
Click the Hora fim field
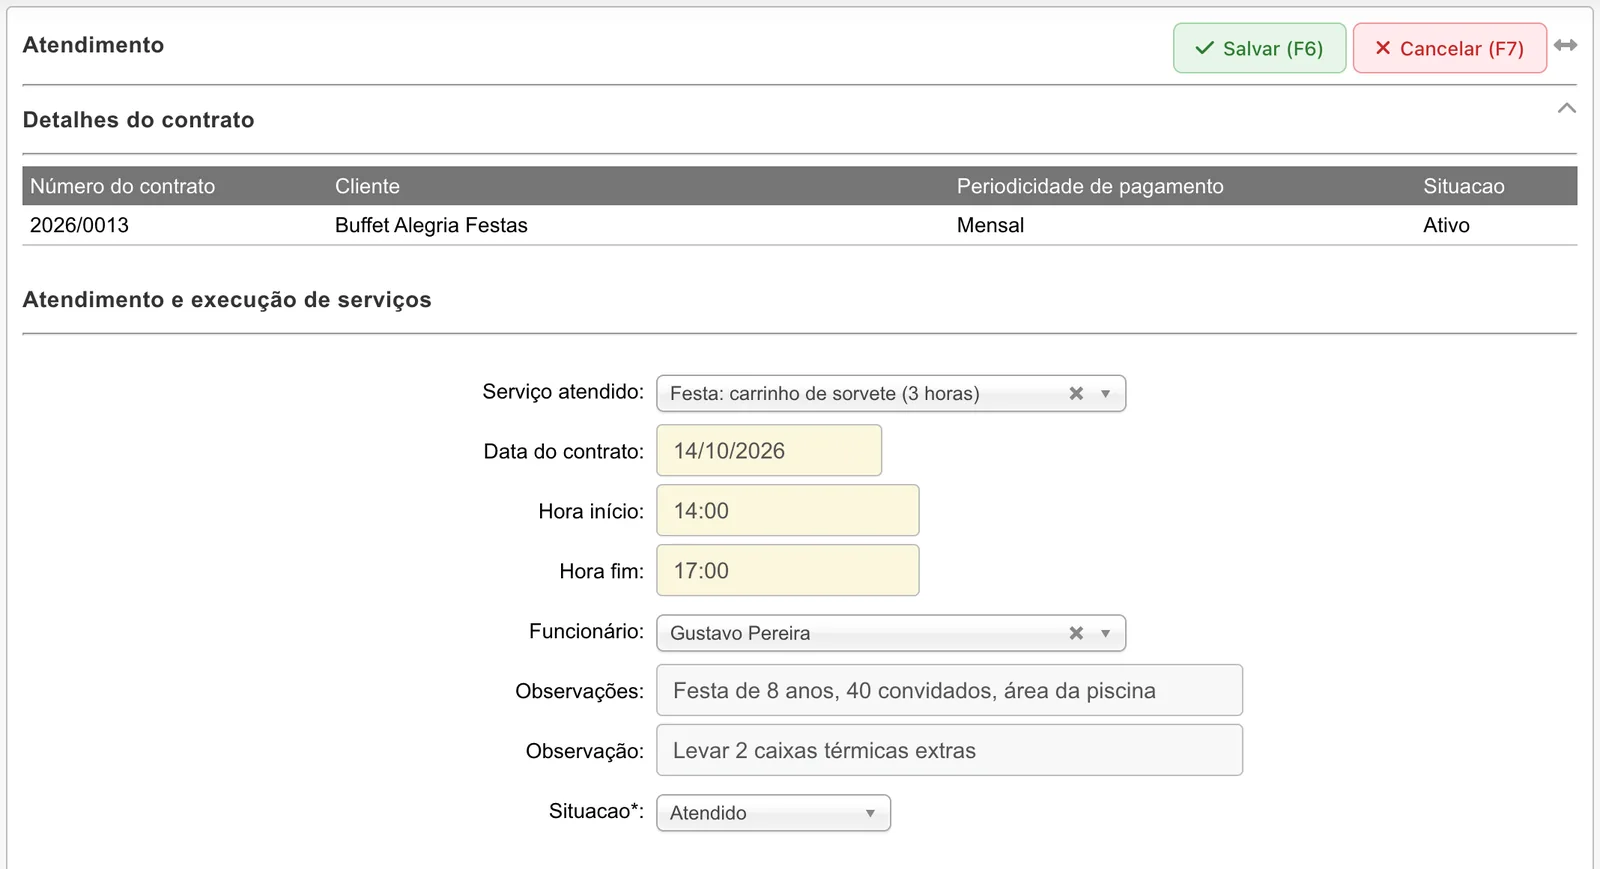click(788, 571)
